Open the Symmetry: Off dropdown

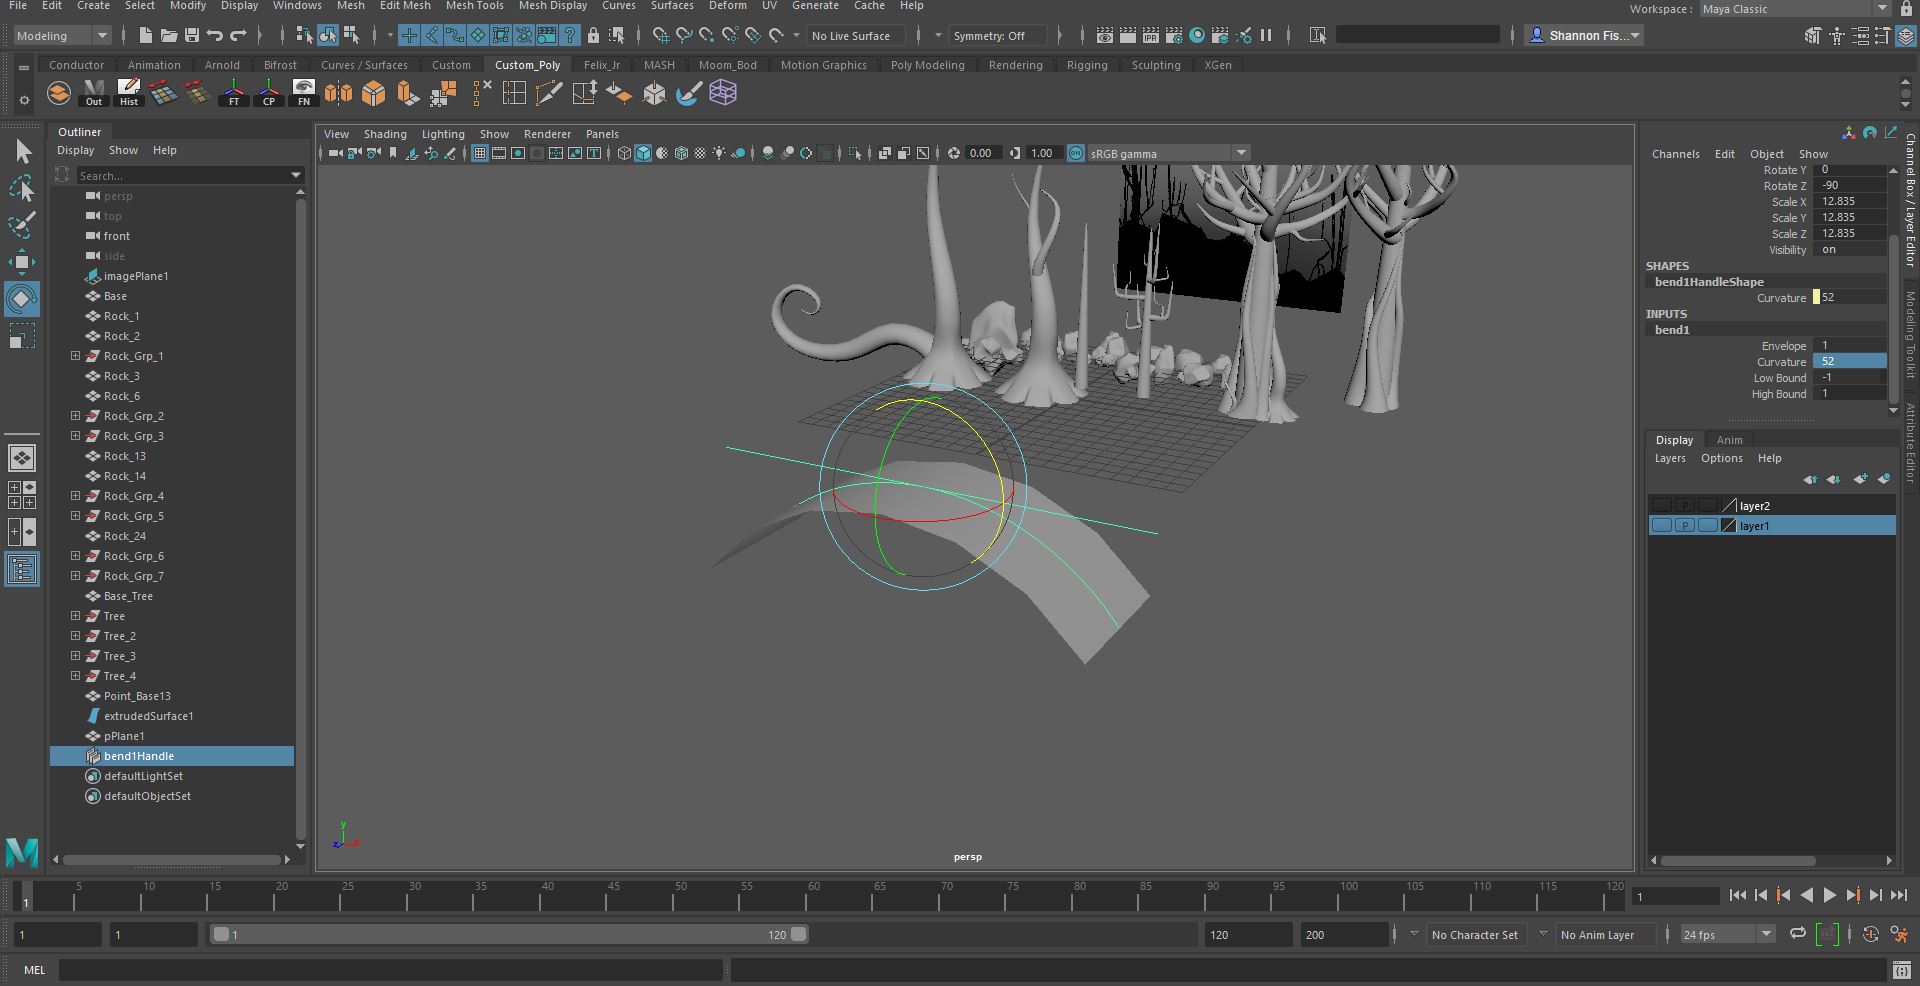coord(997,35)
